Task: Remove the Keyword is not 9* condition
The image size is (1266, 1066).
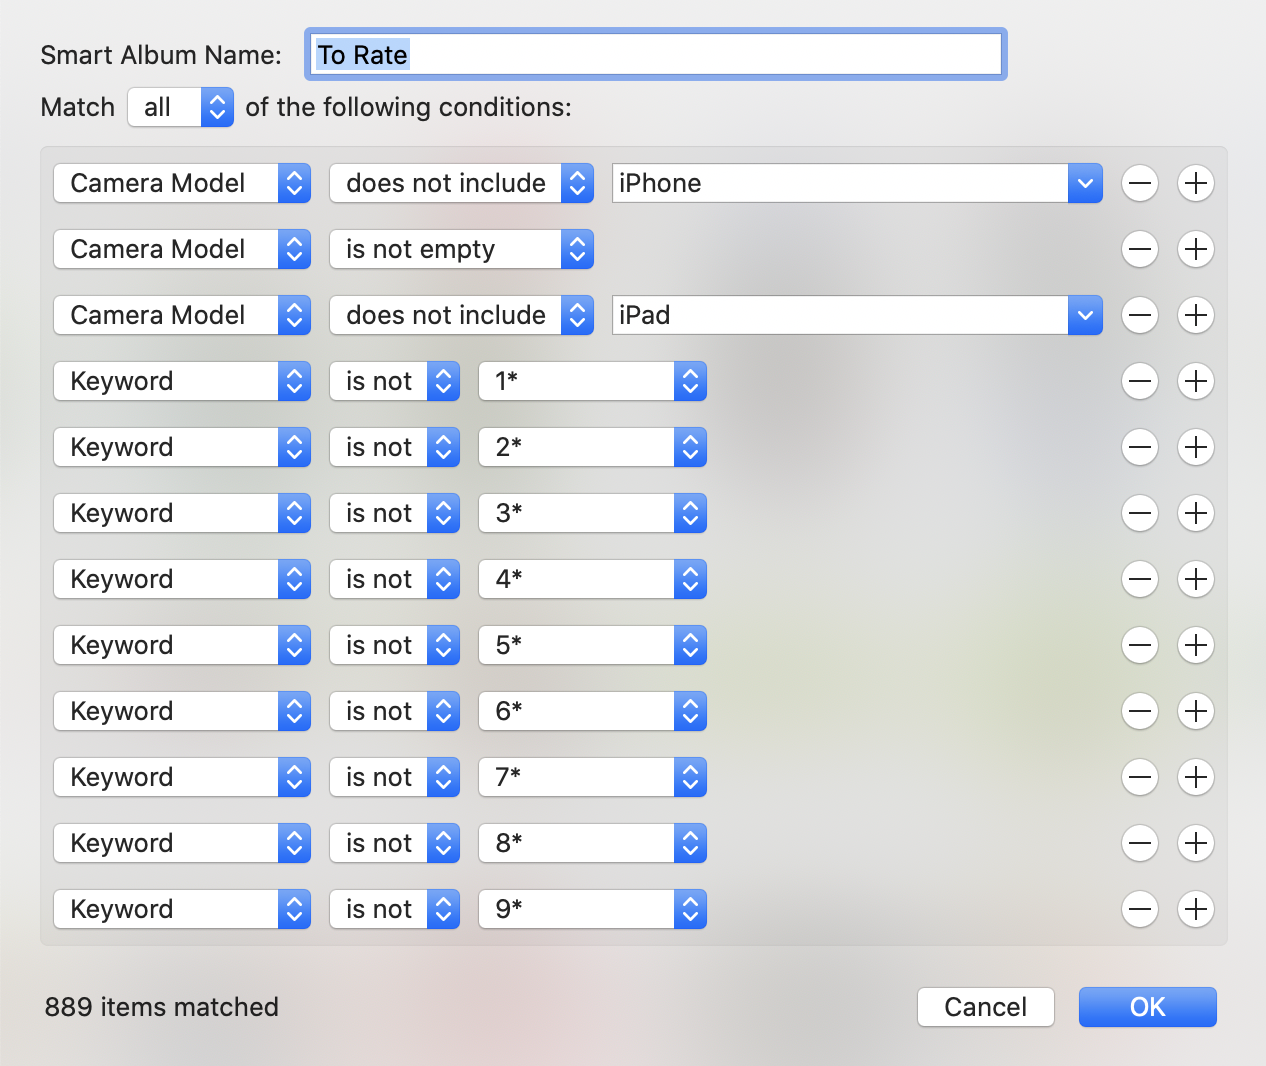Action: click(1140, 909)
